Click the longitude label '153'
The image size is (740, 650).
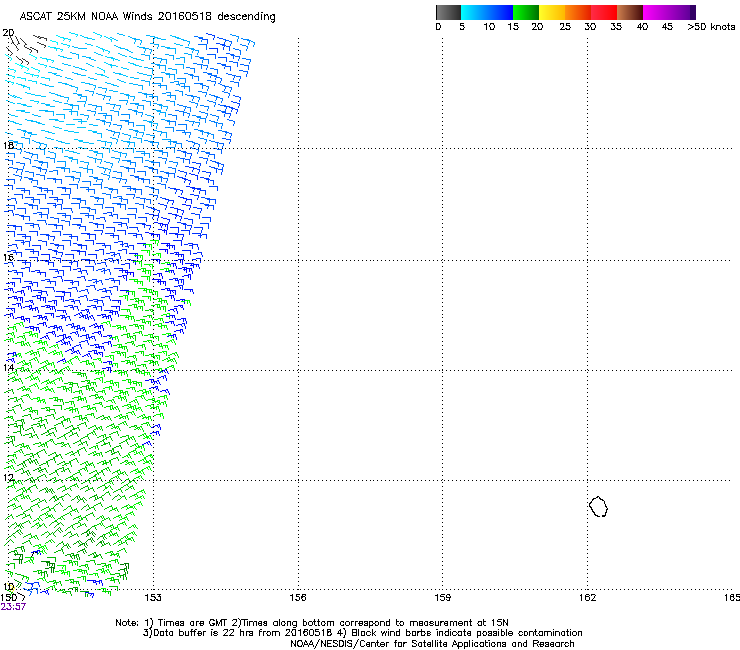[153, 598]
